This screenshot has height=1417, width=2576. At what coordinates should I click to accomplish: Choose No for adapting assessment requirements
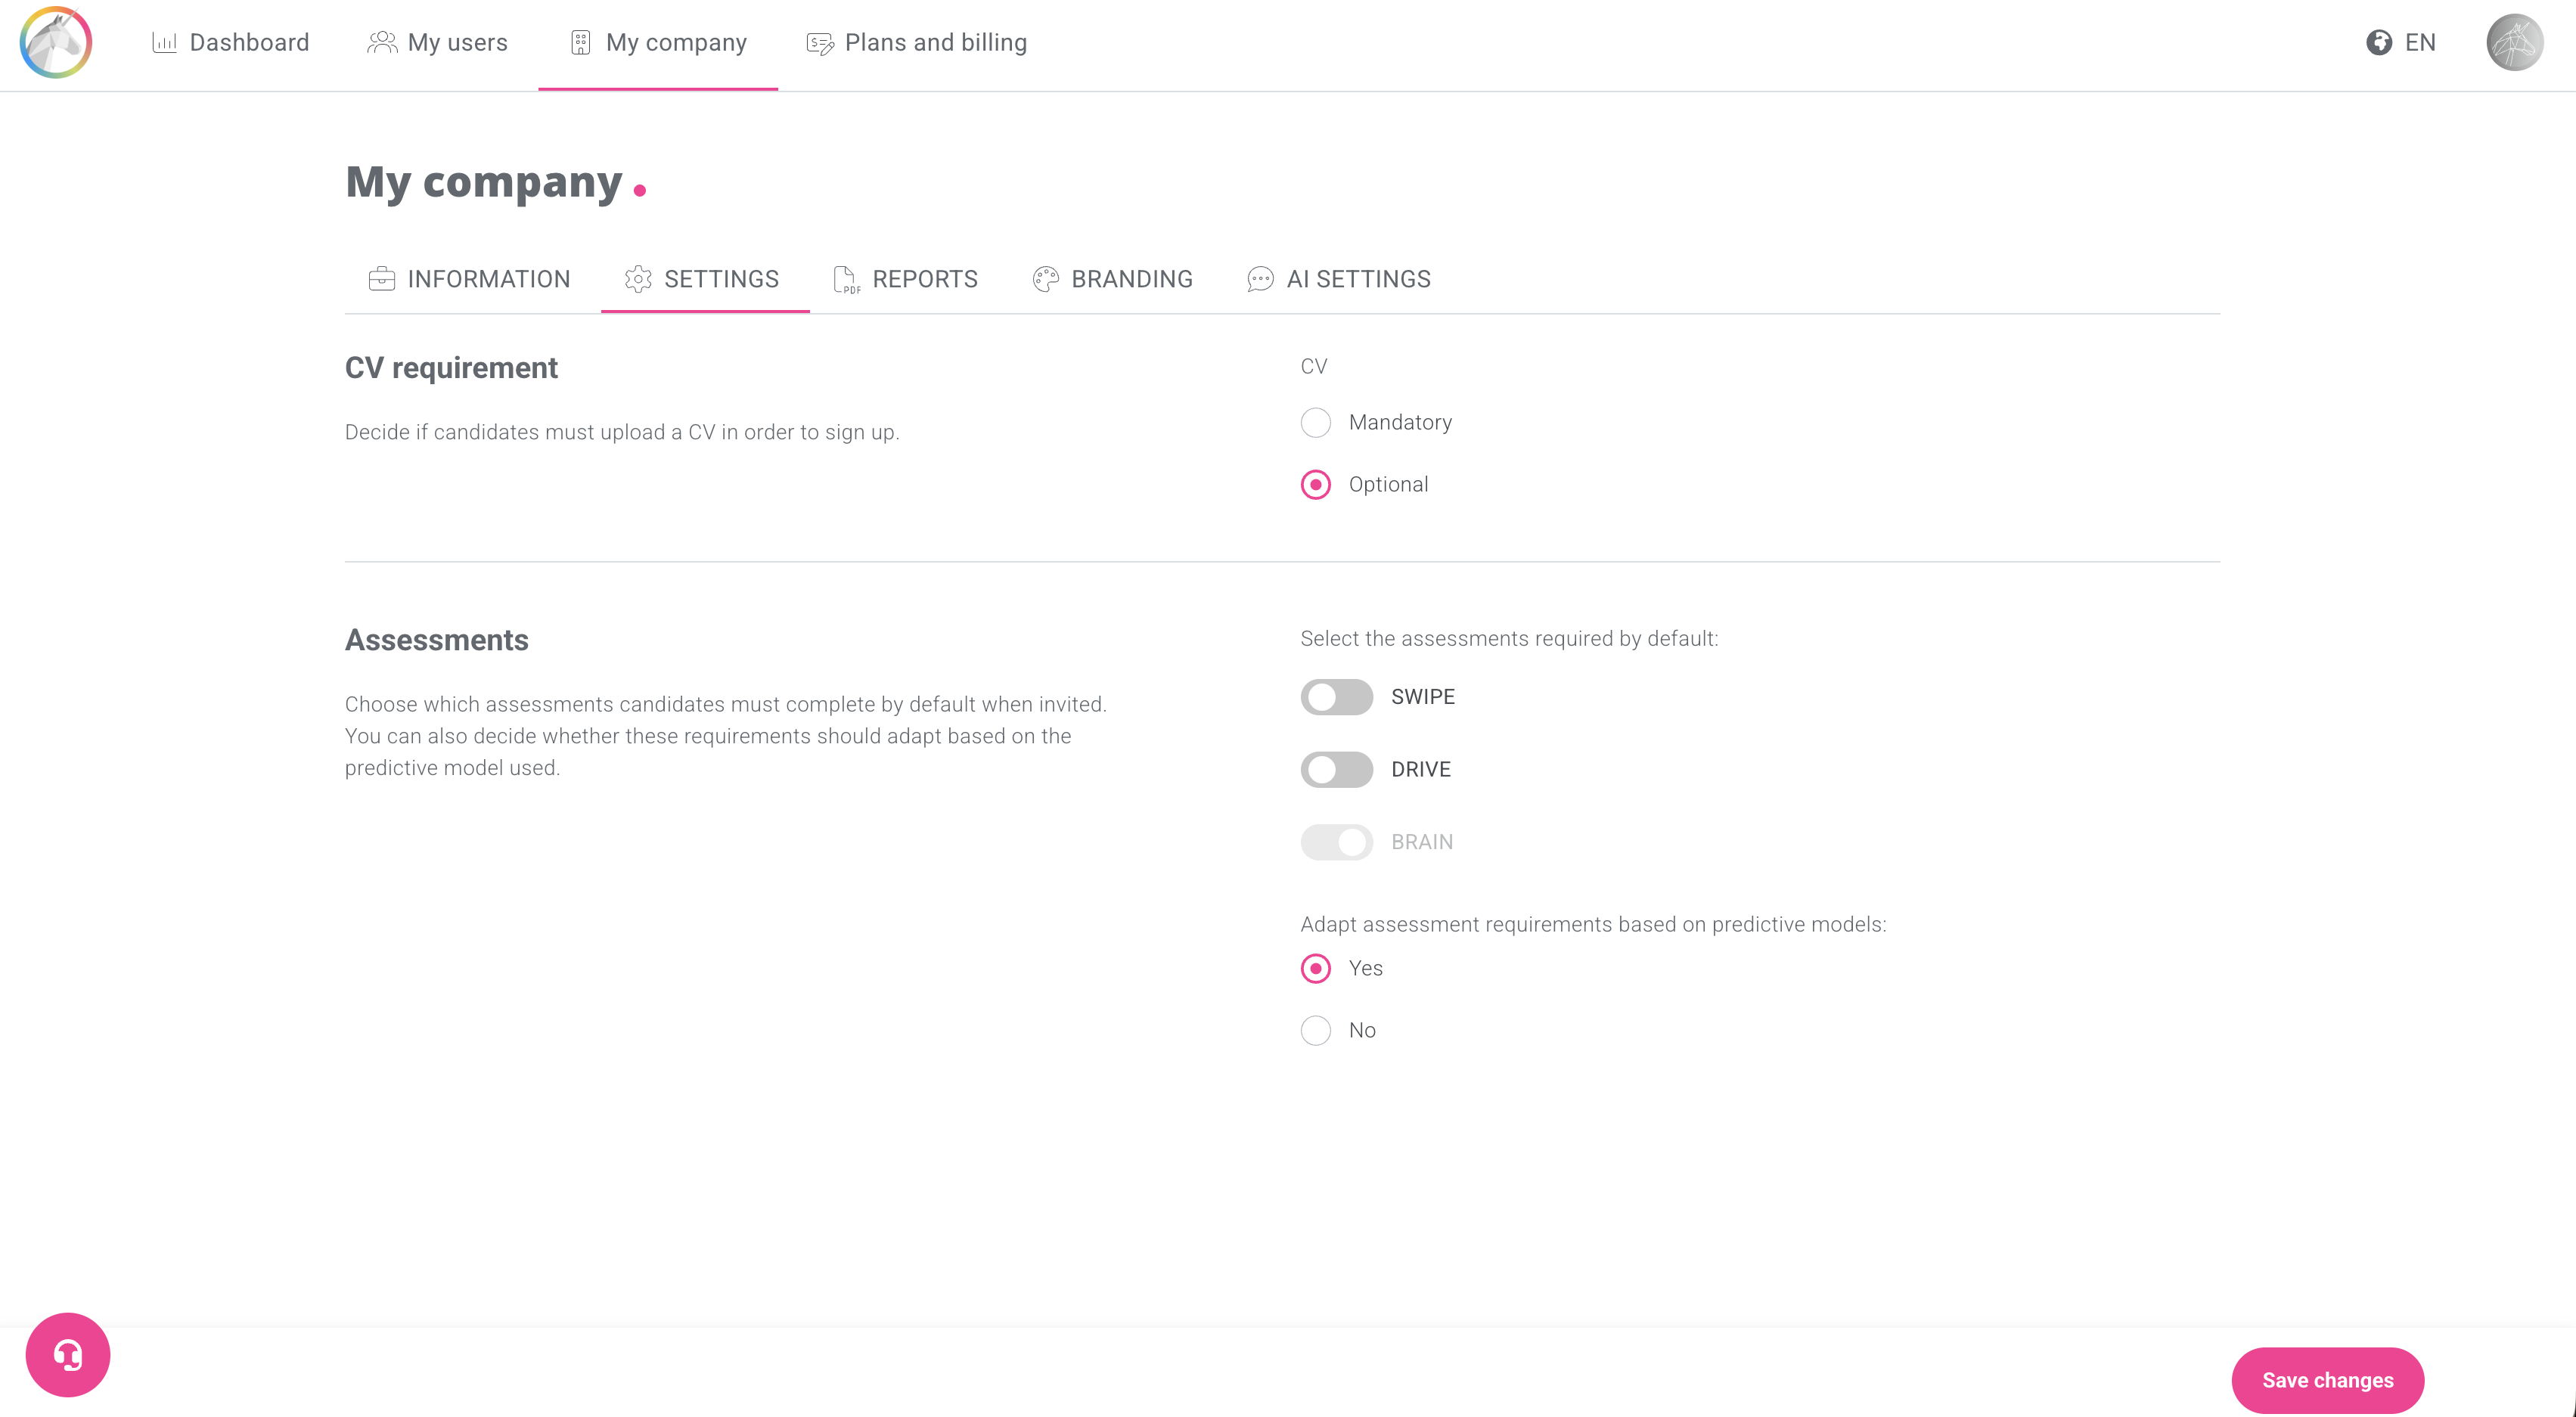1315,1030
